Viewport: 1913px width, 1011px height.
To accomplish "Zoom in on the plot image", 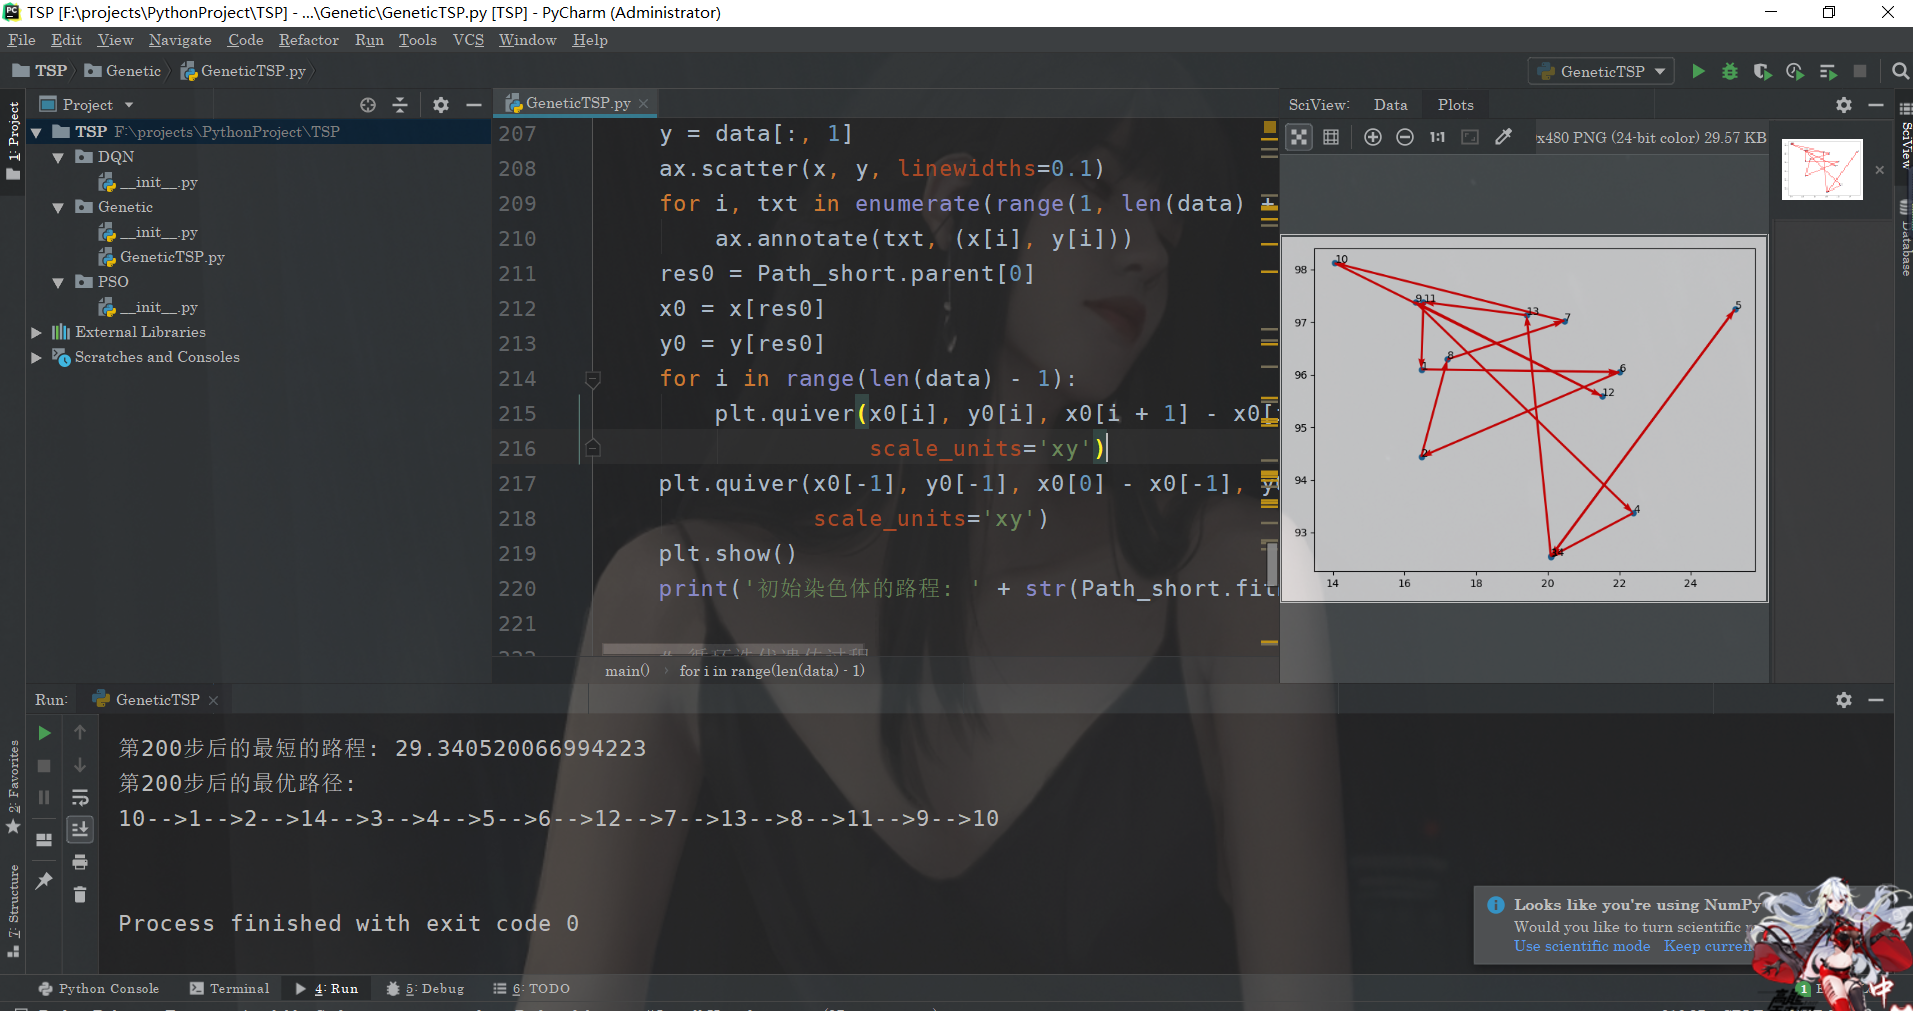I will click(x=1373, y=137).
